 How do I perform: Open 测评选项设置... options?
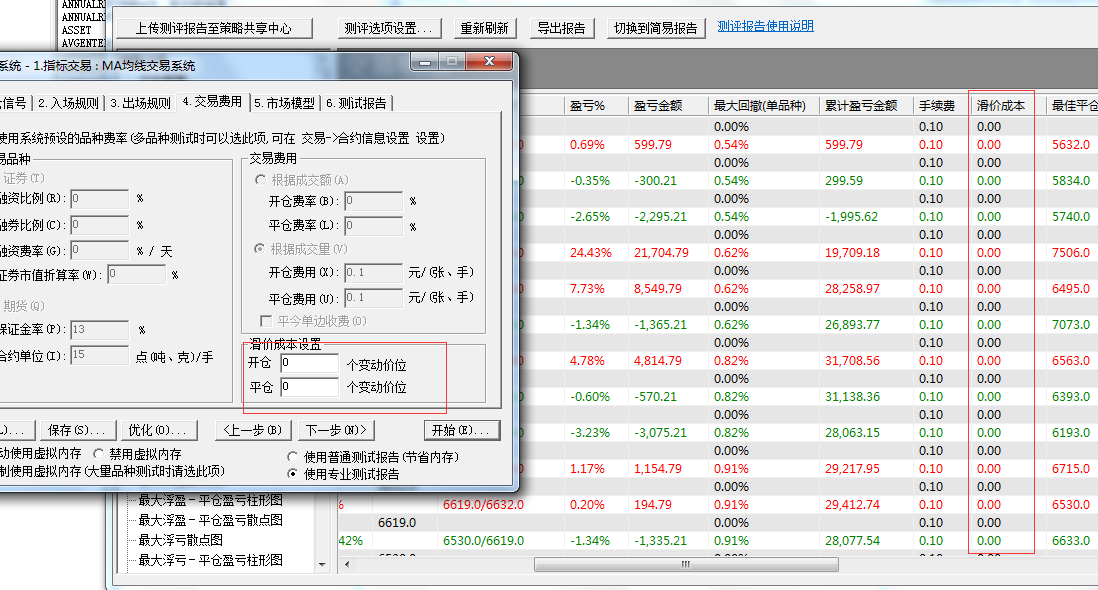pos(387,28)
